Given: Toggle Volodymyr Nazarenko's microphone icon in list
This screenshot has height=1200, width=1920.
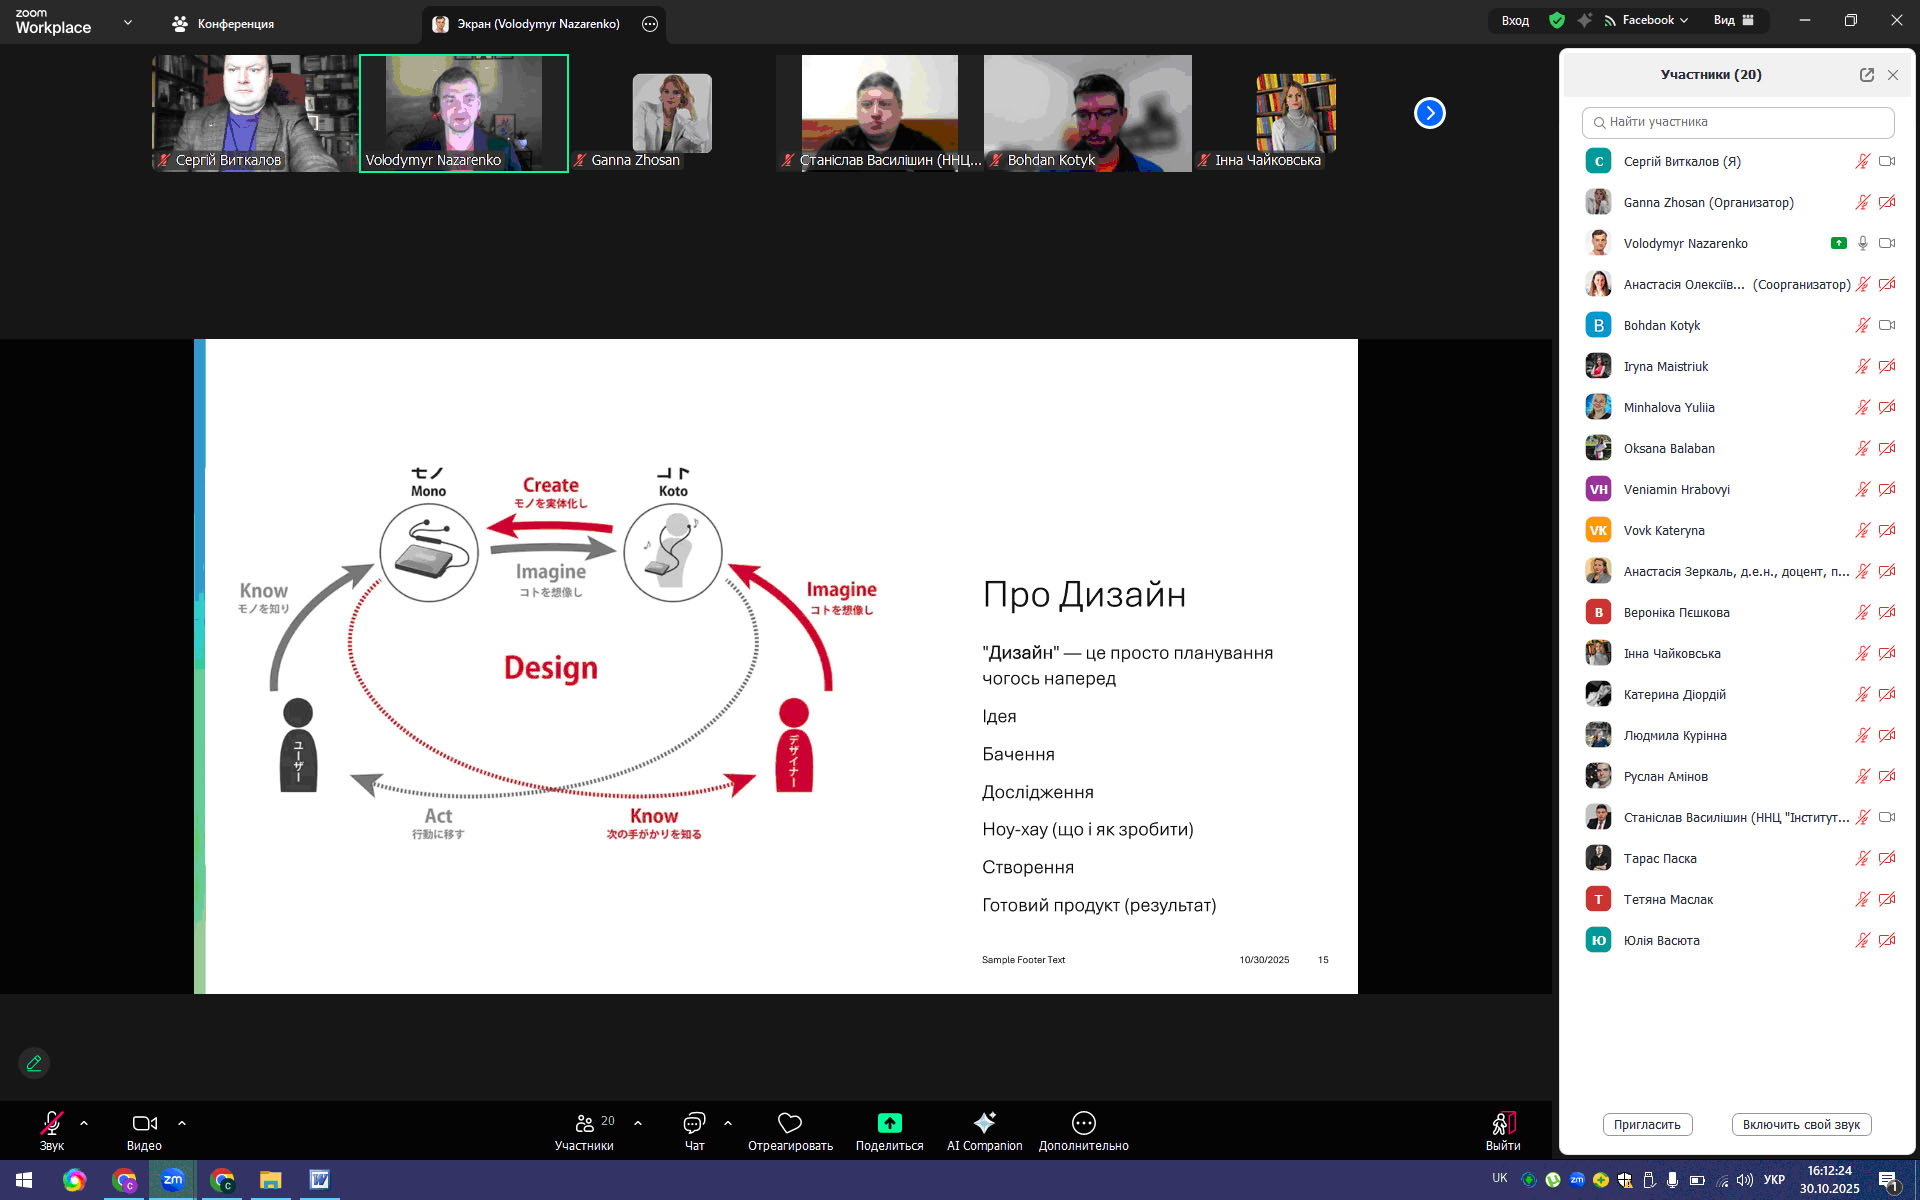Looking at the screenshot, I should 1862,243.
